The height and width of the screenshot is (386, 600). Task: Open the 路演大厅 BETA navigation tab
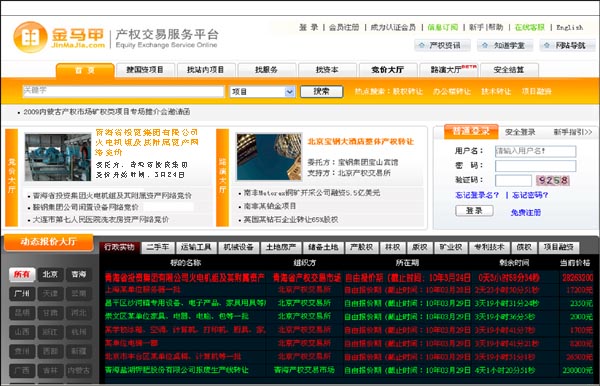pyautogui.click(x=448, y=70)
